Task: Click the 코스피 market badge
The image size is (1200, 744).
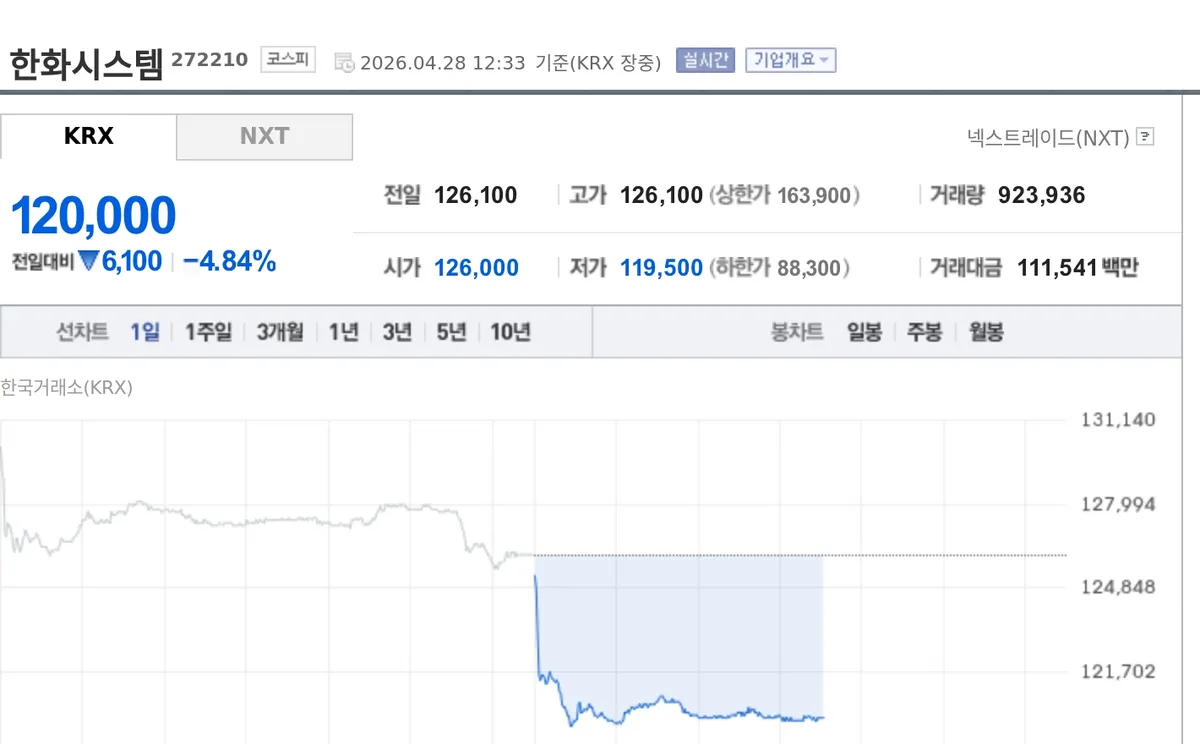Action: coord(288,60)
